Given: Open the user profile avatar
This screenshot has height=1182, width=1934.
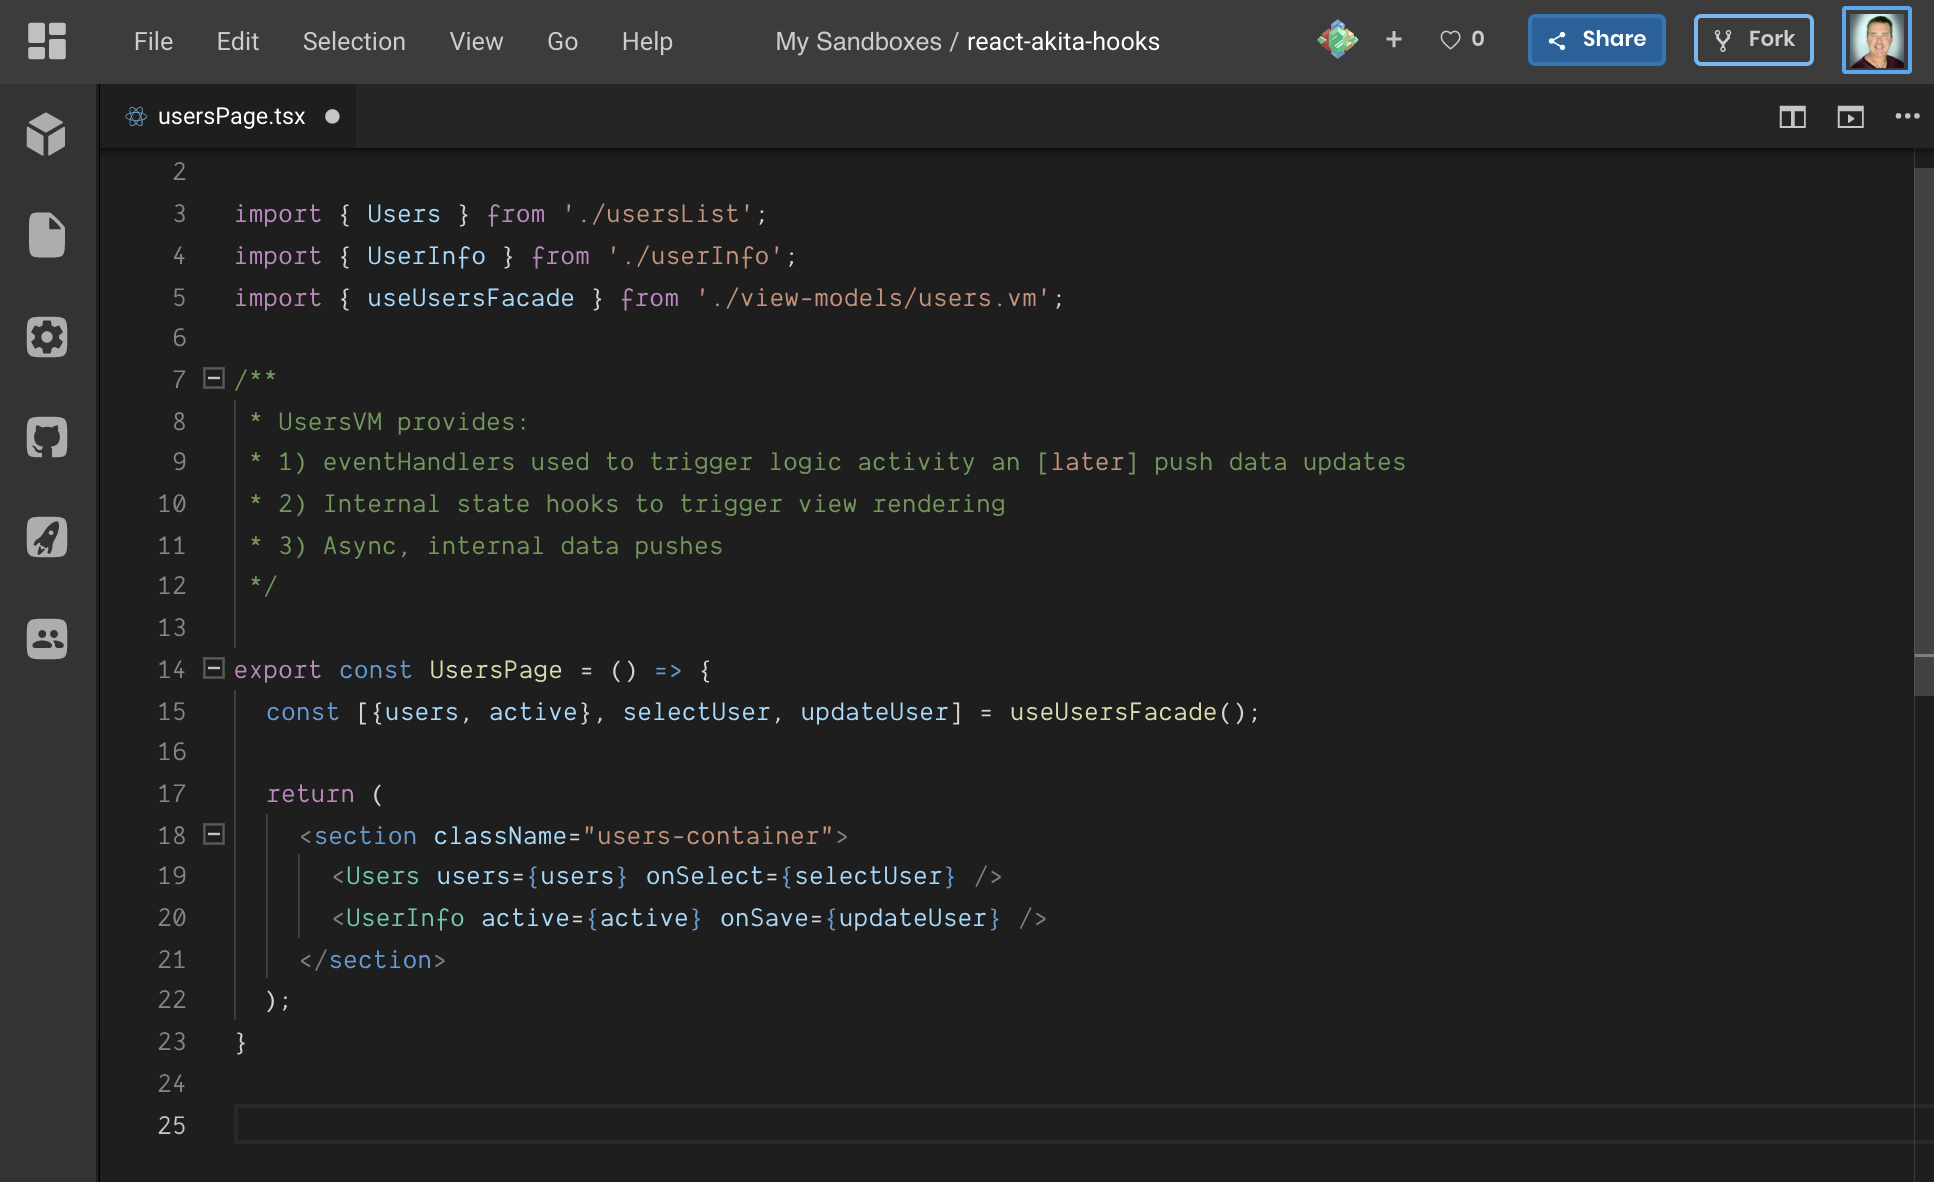Looking at the screenshot, I should tap(1876, 40).
